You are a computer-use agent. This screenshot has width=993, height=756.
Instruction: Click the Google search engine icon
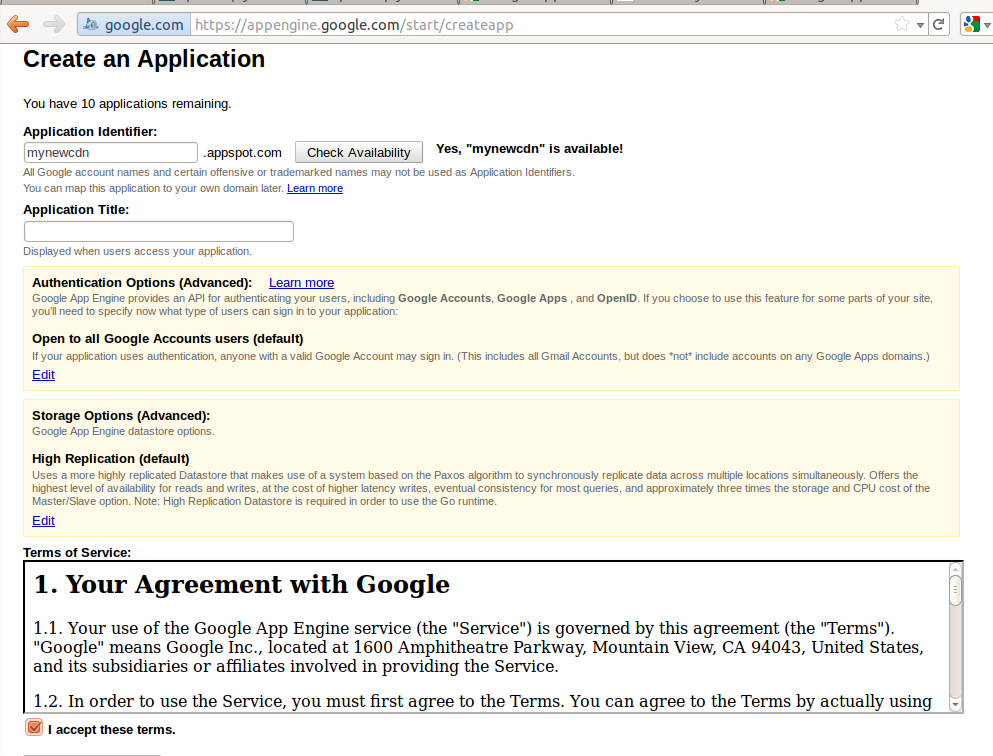point(971,25)
